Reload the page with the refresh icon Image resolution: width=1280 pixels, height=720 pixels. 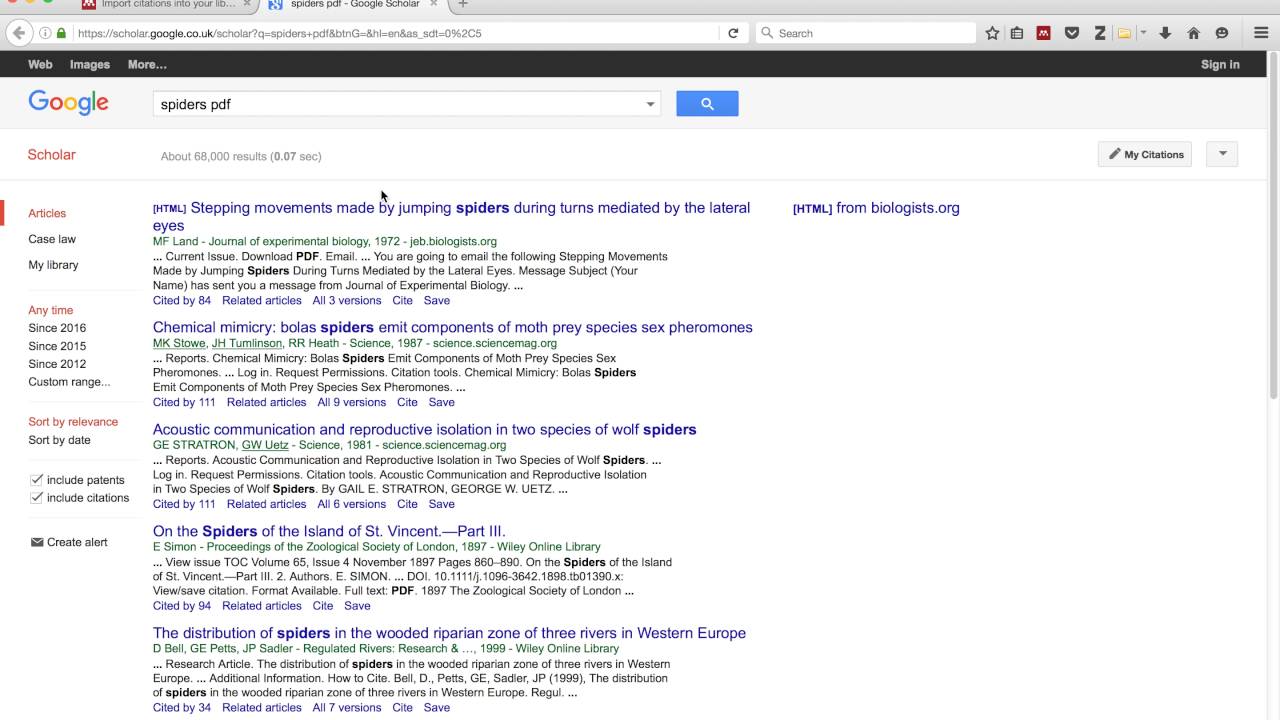point(733,33)
